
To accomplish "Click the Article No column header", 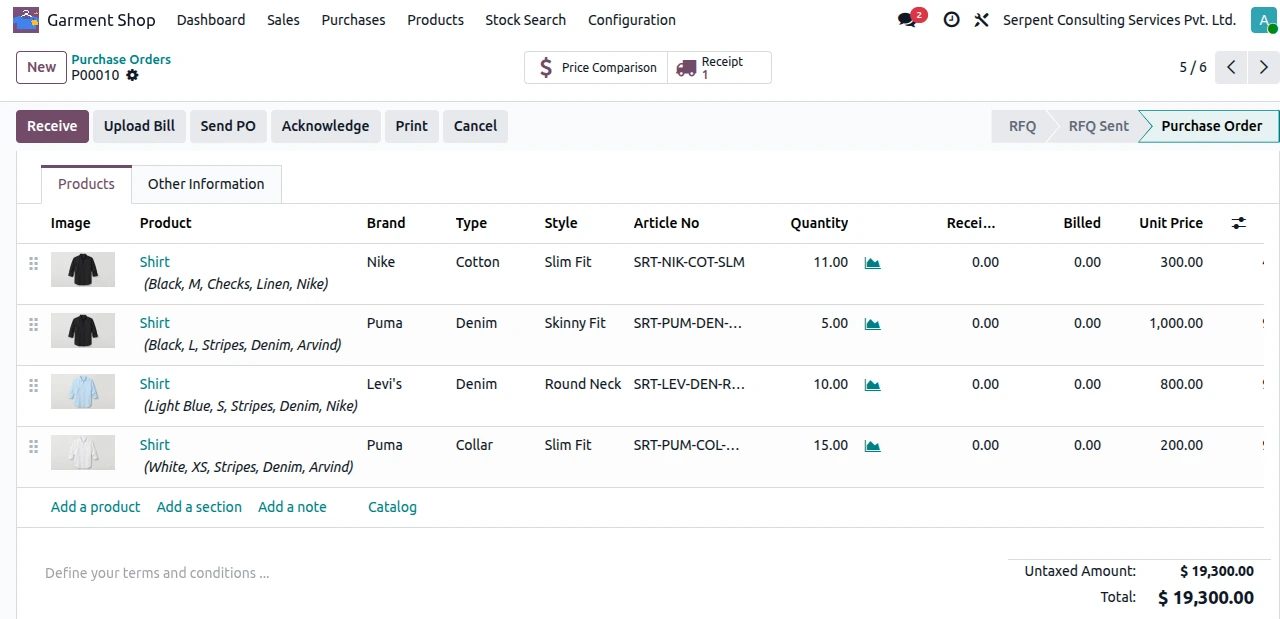I will click(x=666, y=223).
